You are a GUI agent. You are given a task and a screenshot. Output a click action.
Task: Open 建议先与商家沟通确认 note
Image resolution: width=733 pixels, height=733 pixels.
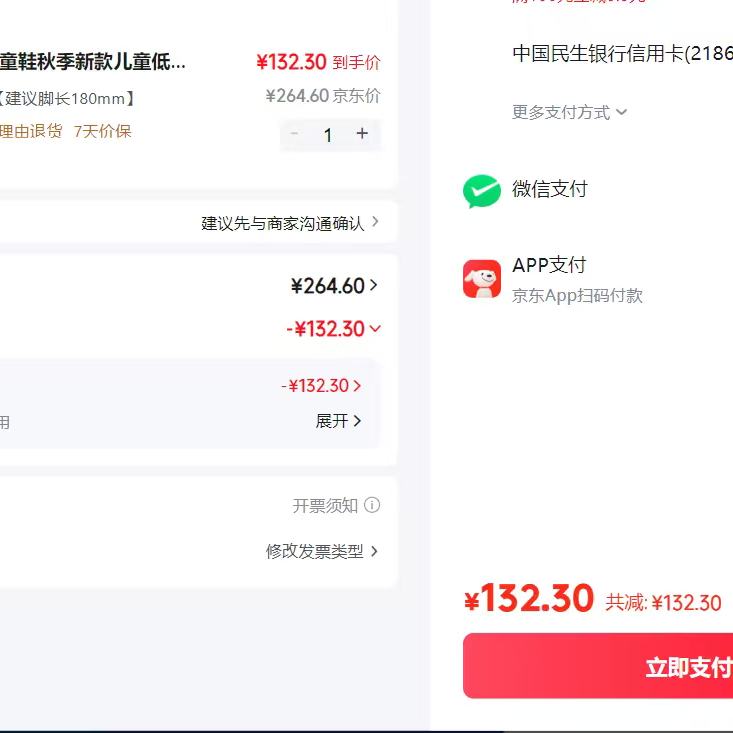tap(290, 223)
